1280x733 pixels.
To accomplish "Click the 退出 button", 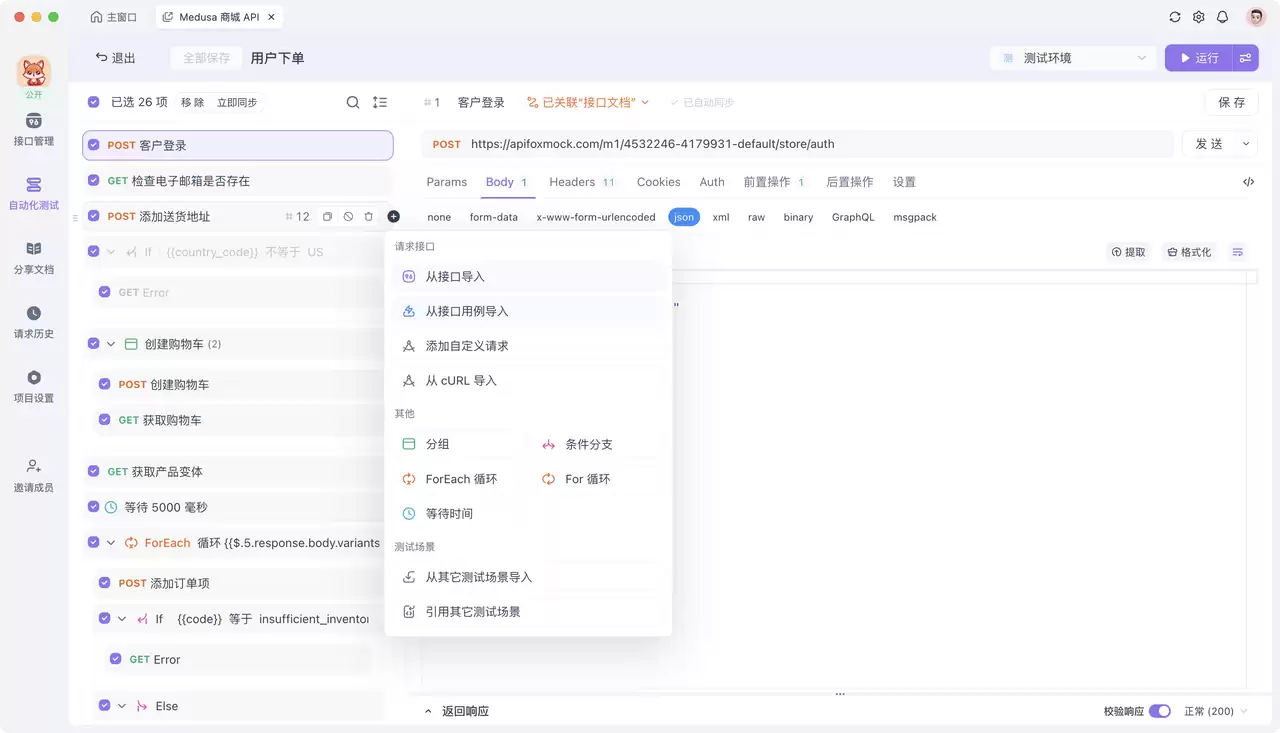I will click(x=115, y=58).
